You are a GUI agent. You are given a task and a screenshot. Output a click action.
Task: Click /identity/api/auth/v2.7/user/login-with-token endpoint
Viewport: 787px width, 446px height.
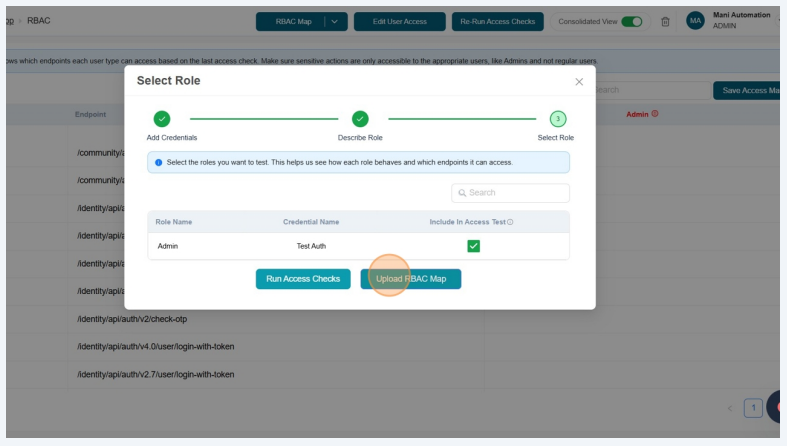click(x=156, y=374)
